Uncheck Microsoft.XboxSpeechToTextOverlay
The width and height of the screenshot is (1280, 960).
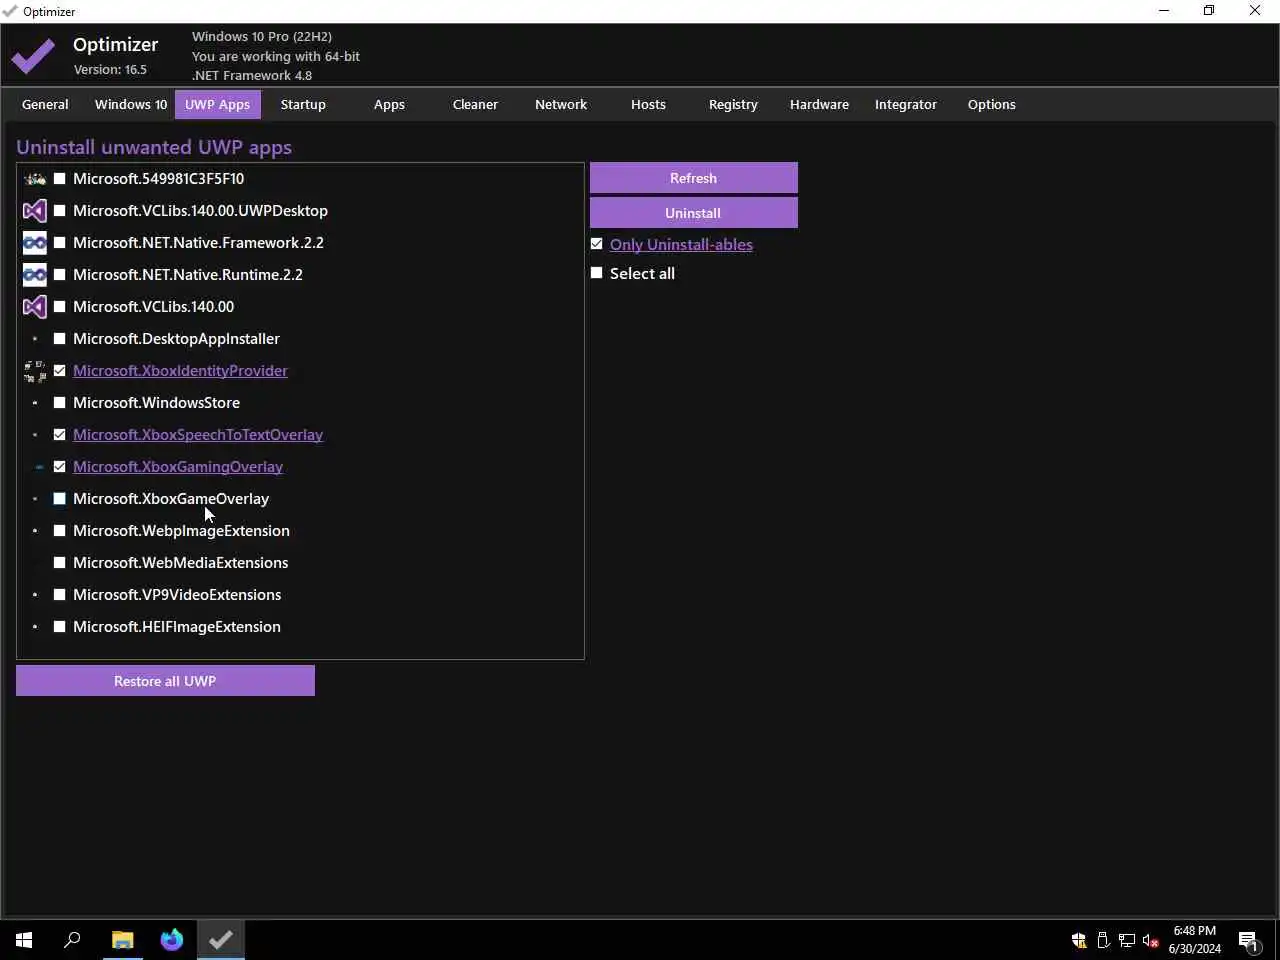[59, 435]
